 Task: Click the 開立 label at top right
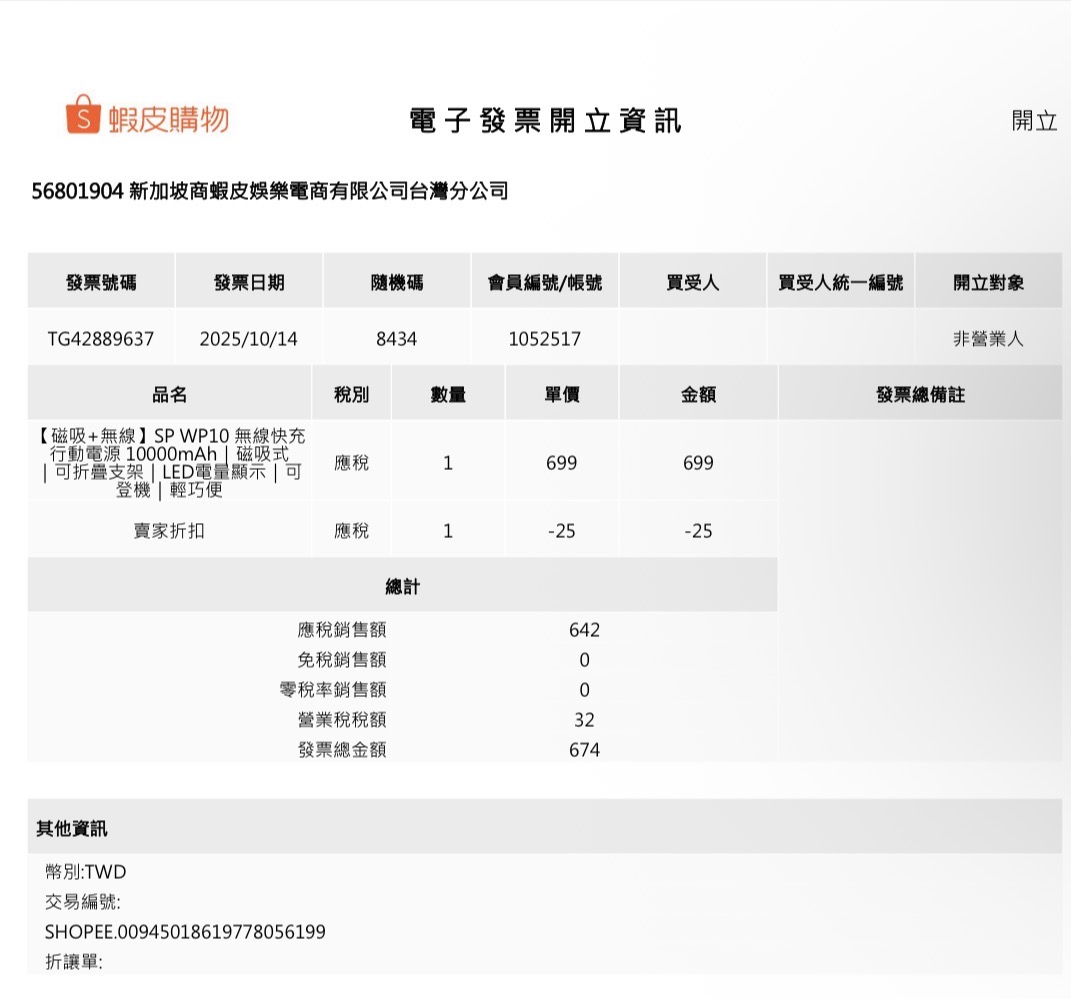tap(1034, 121)
